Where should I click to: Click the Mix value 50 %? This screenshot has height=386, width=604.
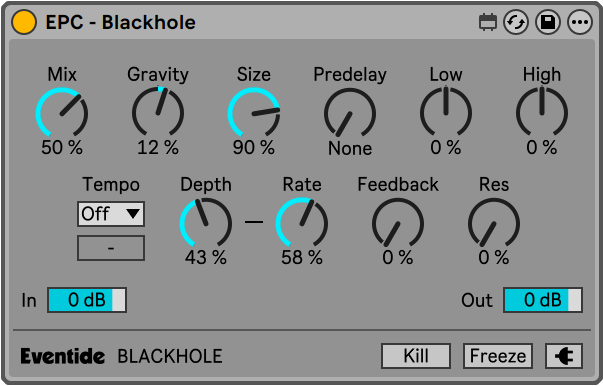click(62, 148)
